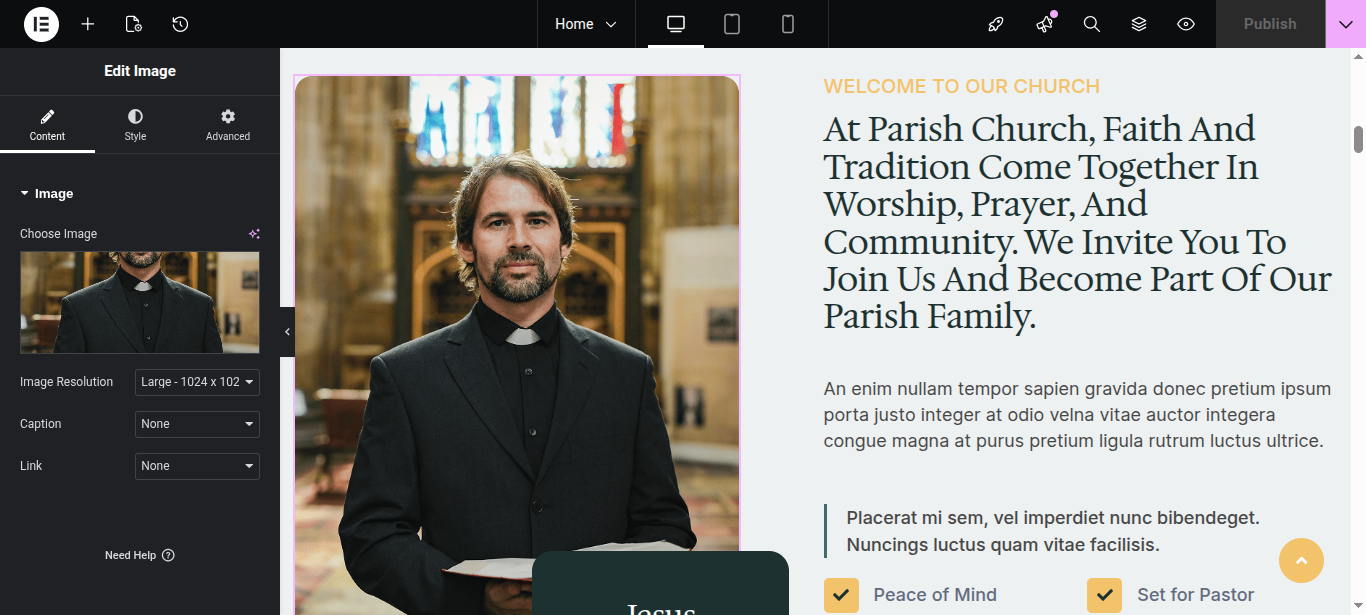Expand the Link dropdown
Viewport: 1366px width, 615px height.
pyautogui.click(x=197, y=466)
